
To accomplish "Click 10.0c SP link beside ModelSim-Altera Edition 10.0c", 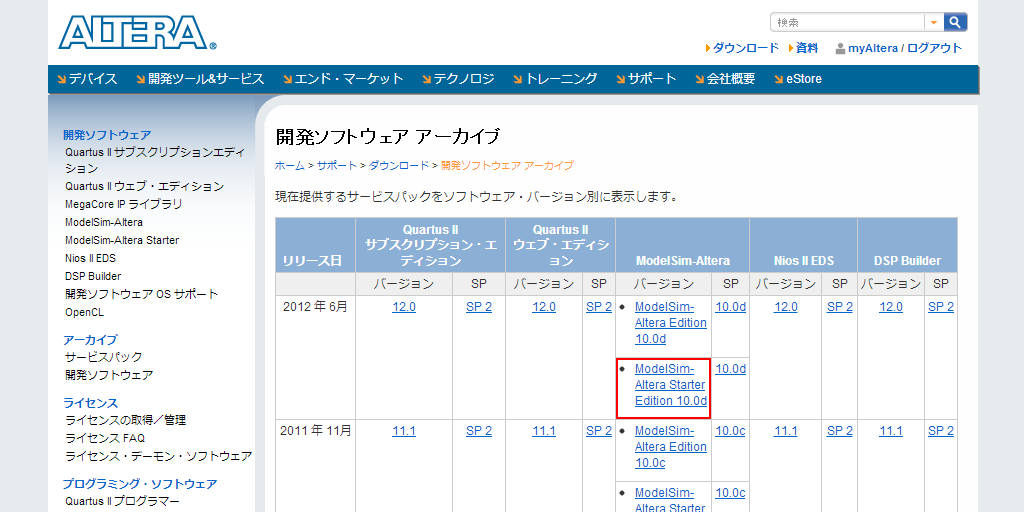I will click(730, 431).
